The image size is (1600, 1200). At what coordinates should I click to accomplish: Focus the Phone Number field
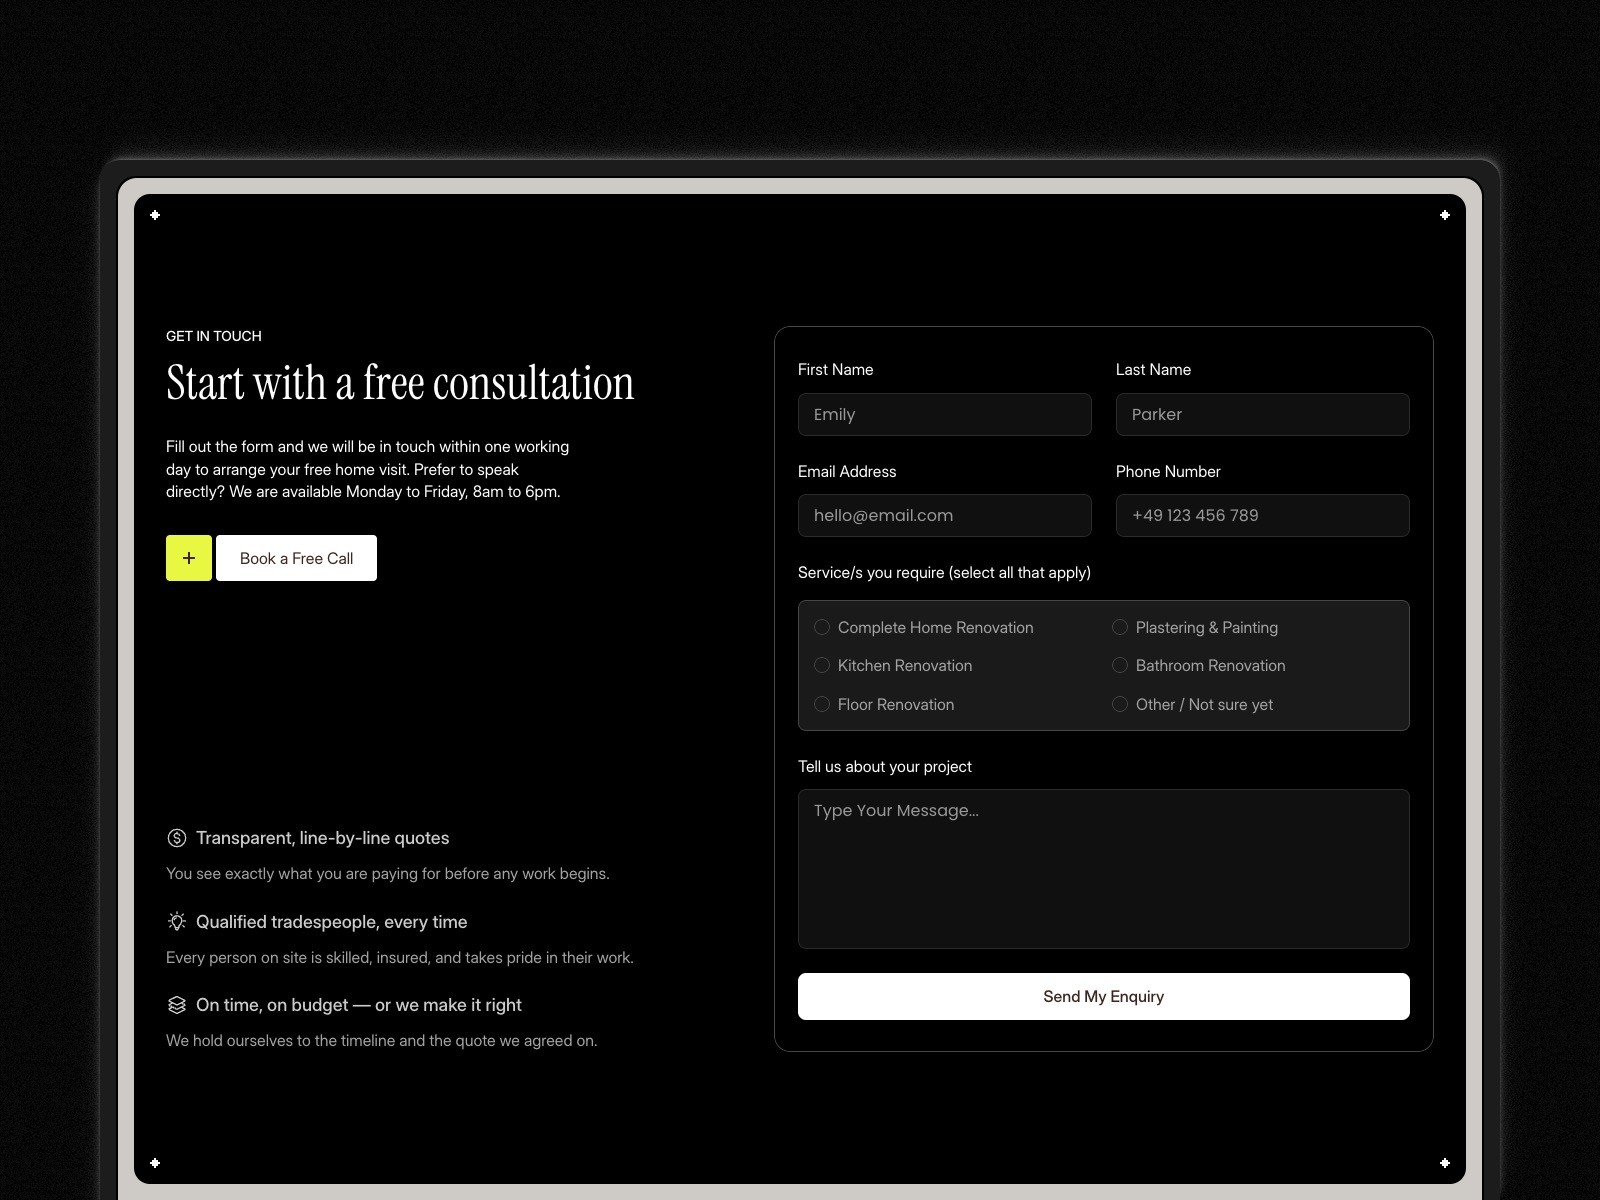1263,515
